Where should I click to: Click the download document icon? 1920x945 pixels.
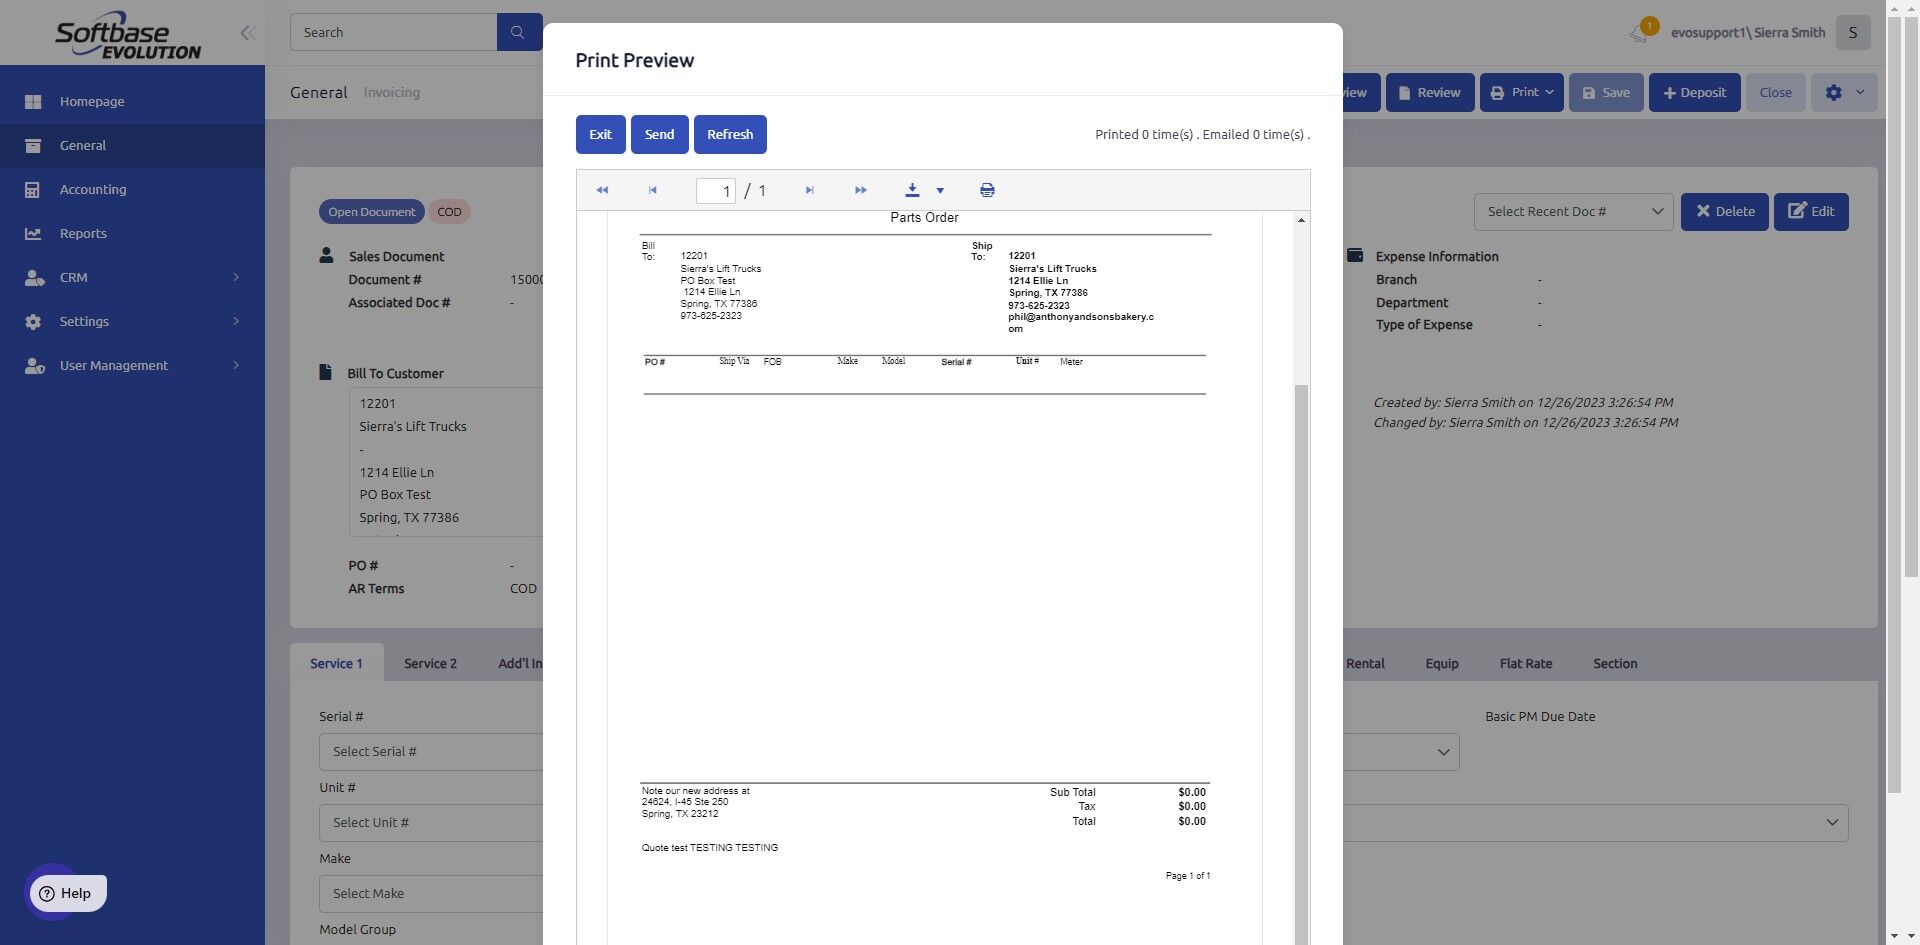[x=911, y=190]
